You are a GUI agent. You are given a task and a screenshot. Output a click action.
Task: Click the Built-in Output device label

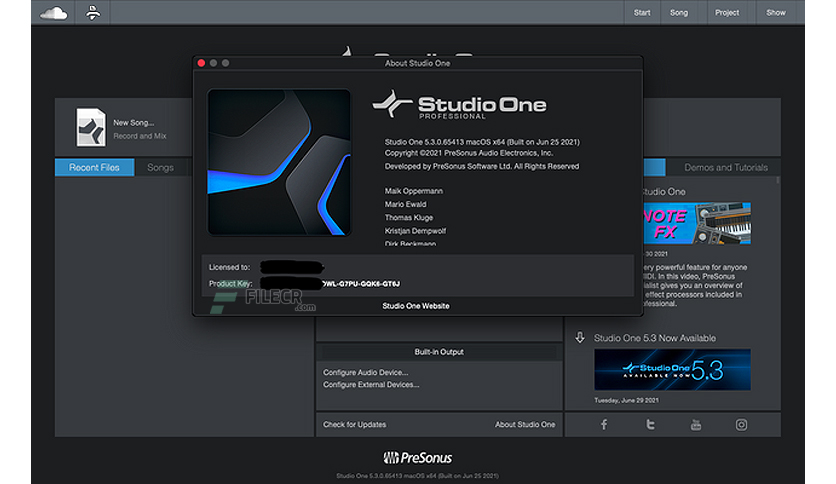coord(439,352)
